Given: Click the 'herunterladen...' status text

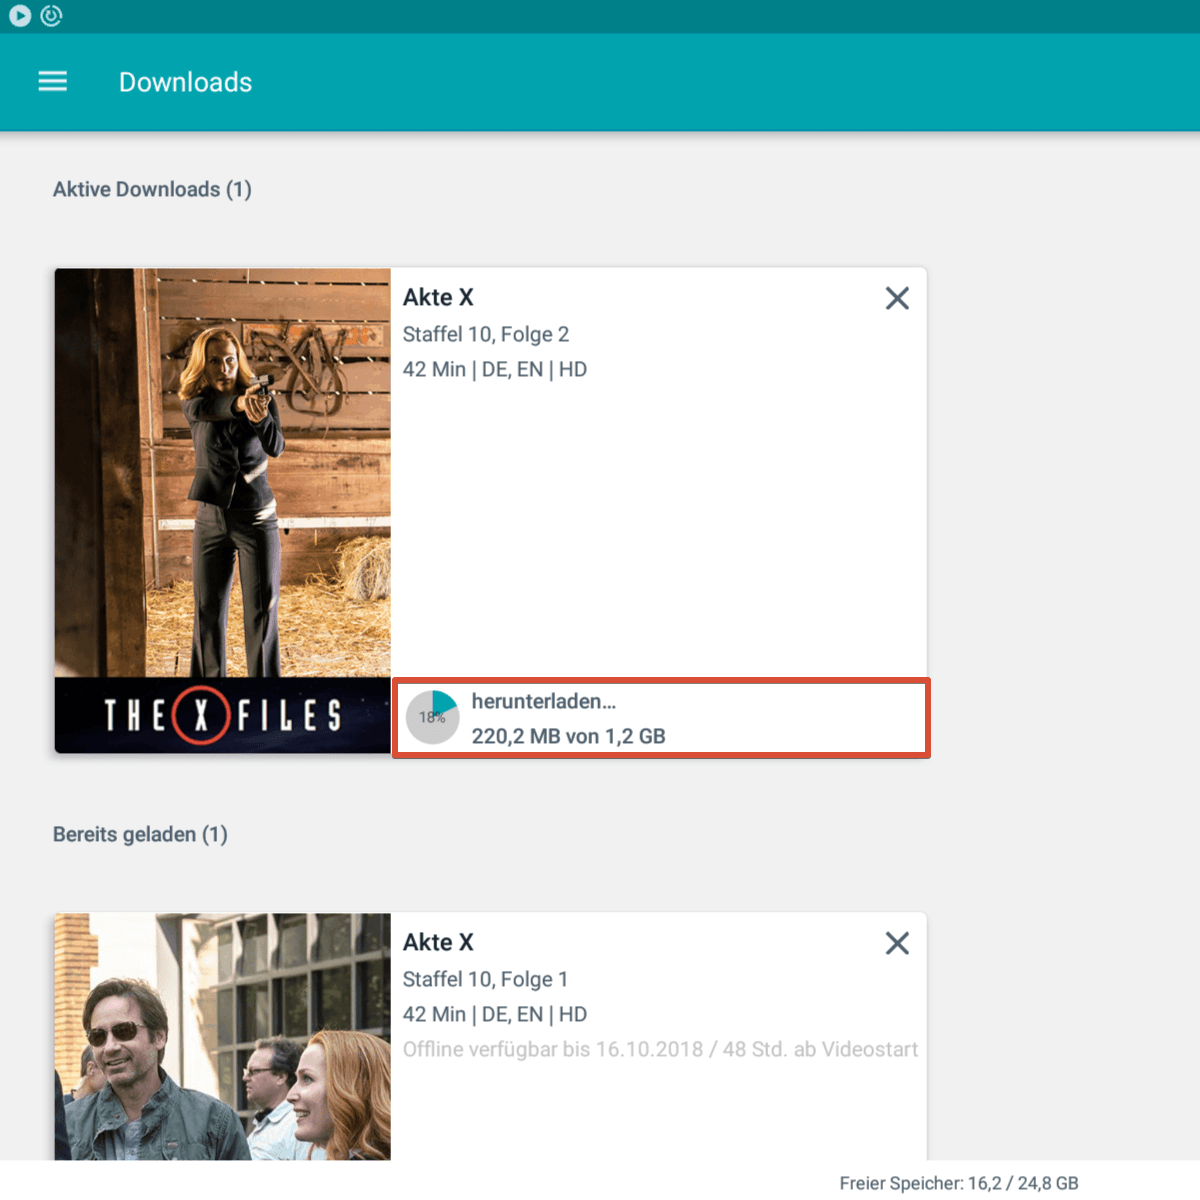Looking at the screenshot, I should click(x=544, y=701).
